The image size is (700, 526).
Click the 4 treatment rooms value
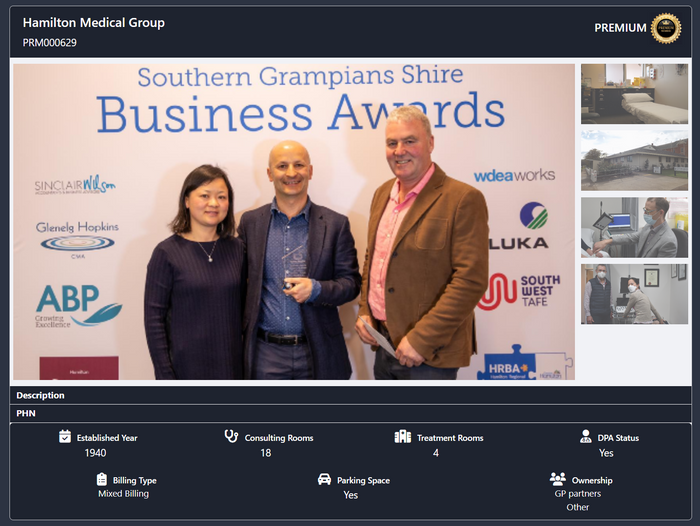[x=436, y=453]
